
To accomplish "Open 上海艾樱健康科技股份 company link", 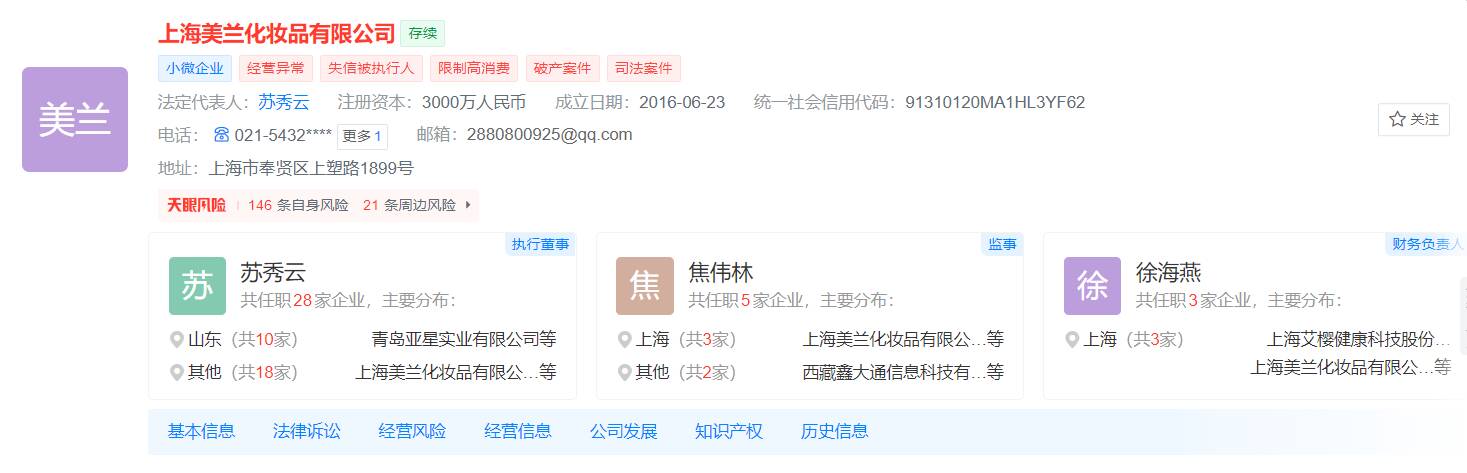I will click(x=1358, y=340).
